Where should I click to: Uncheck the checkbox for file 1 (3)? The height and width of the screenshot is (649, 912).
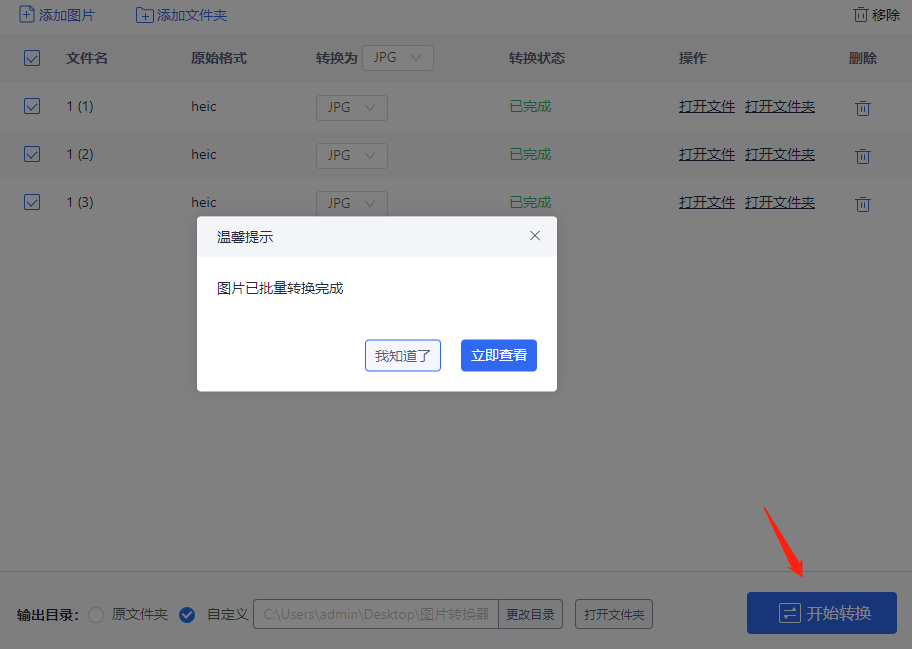click(32, 202)
